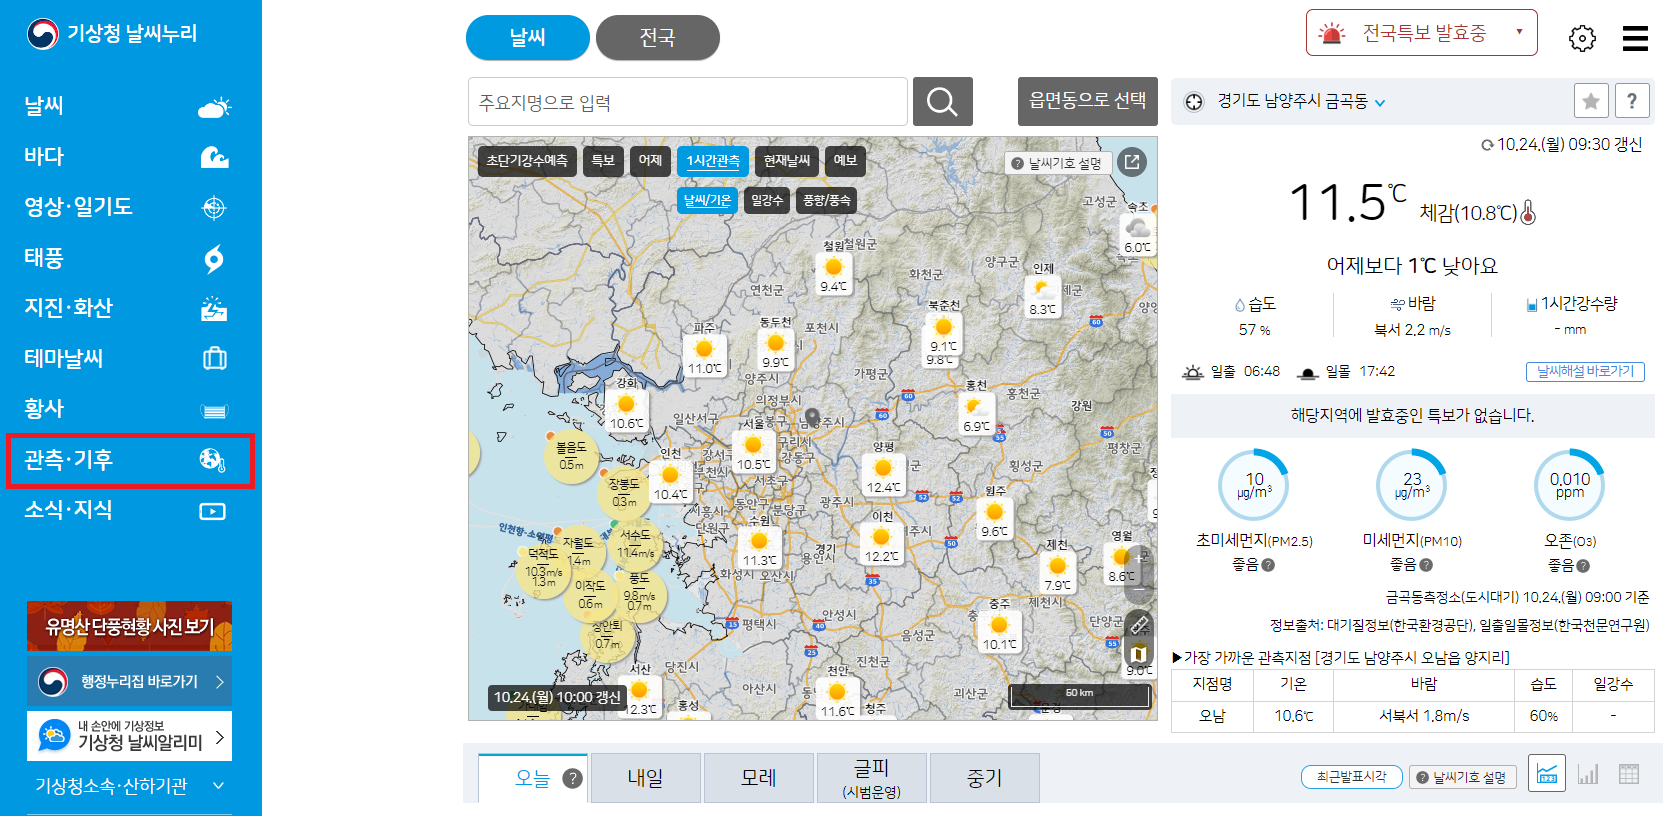Expand the 기상청소속·산하기관 list
Screen dimensions: 1673x816
tap(129, 786)
